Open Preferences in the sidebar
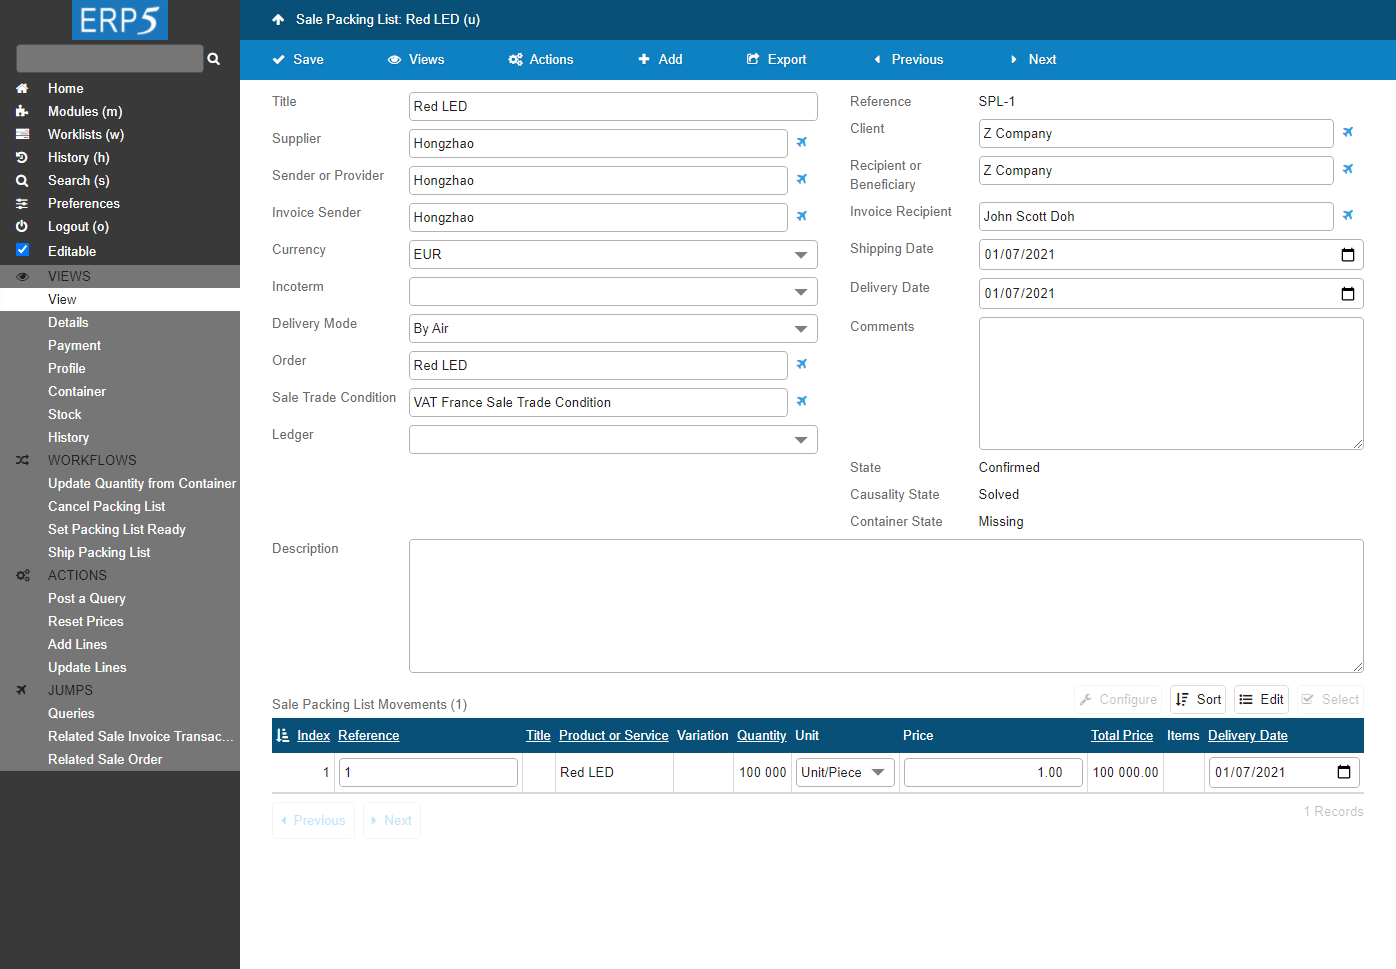The height and width of the screenshot is (969, 1396). [84, 203]
